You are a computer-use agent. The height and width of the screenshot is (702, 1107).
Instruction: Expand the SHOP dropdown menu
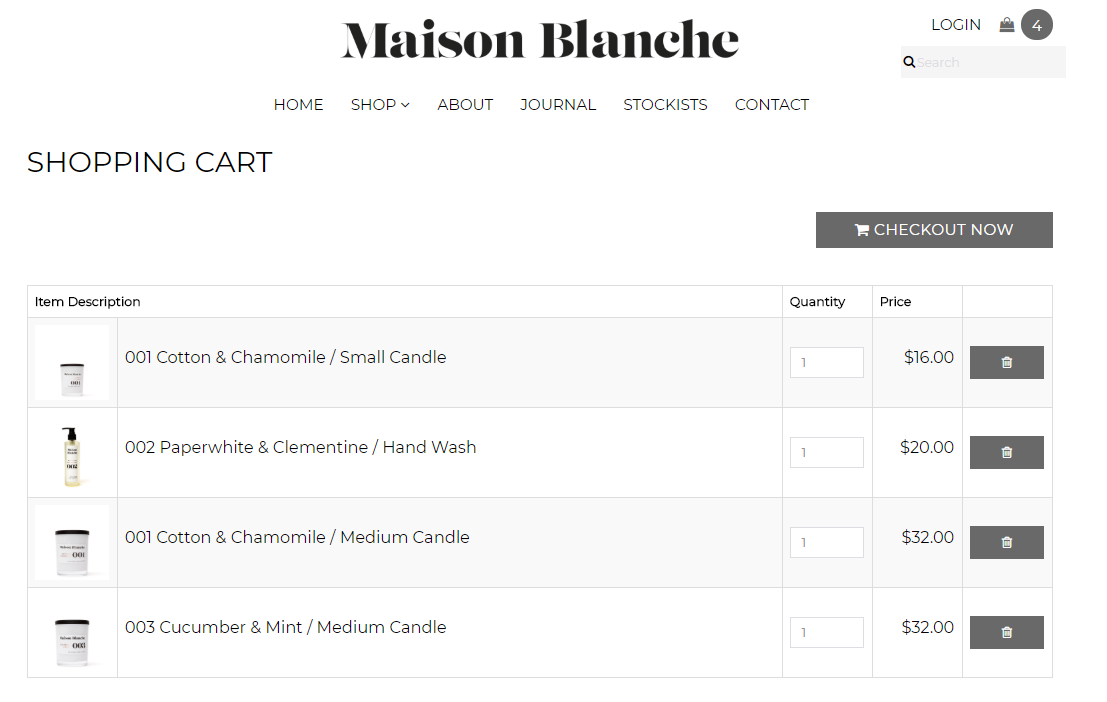pos(380,105)
